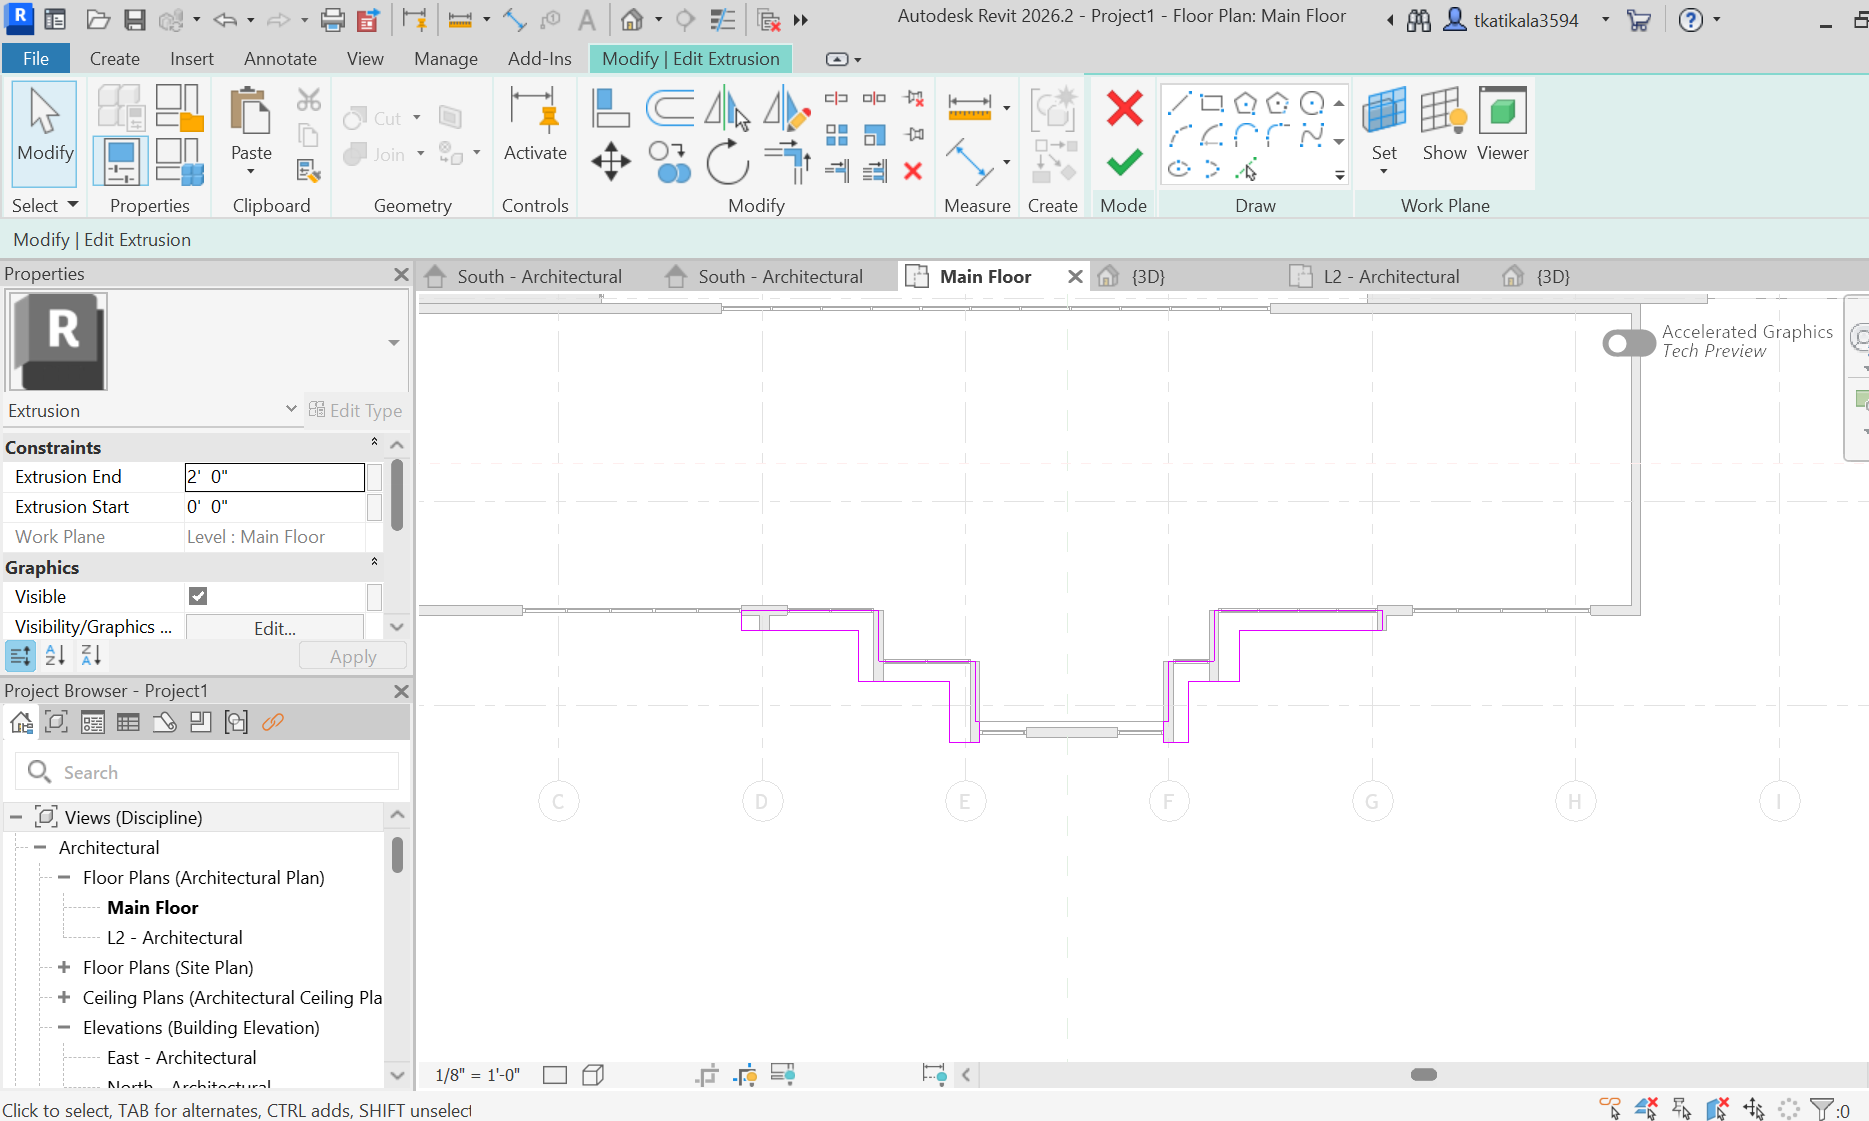
Task: Uncheck the Visible checkbox
Action: [198, 596]
